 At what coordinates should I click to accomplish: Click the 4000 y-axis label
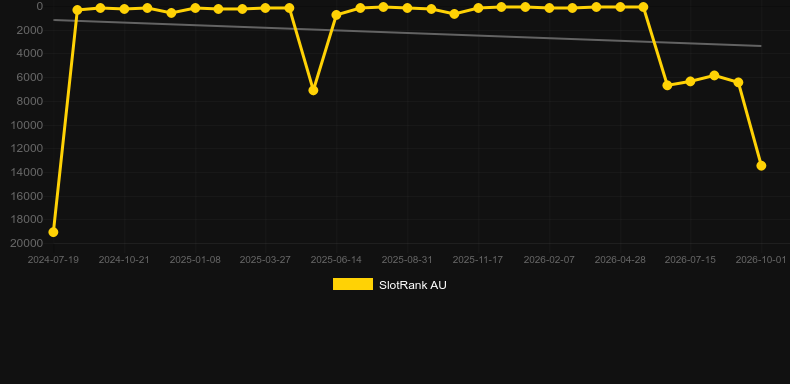click(30, 54)
